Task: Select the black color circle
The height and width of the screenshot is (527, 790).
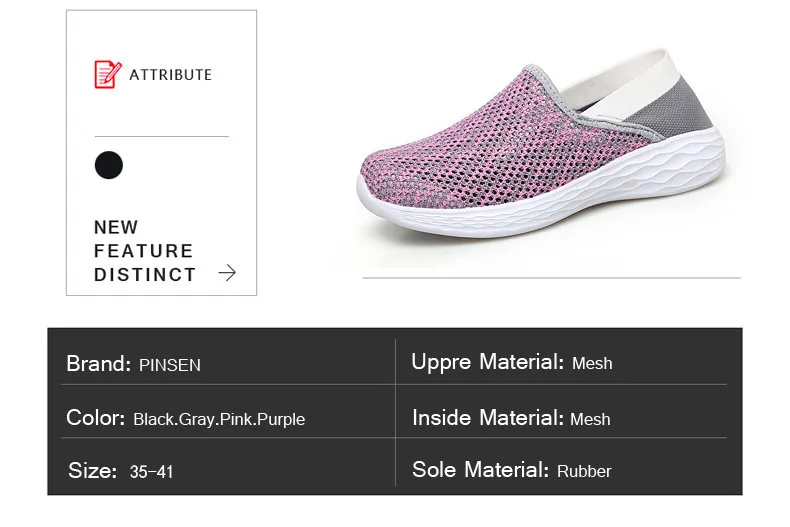Action: click(x=109, y=165)
